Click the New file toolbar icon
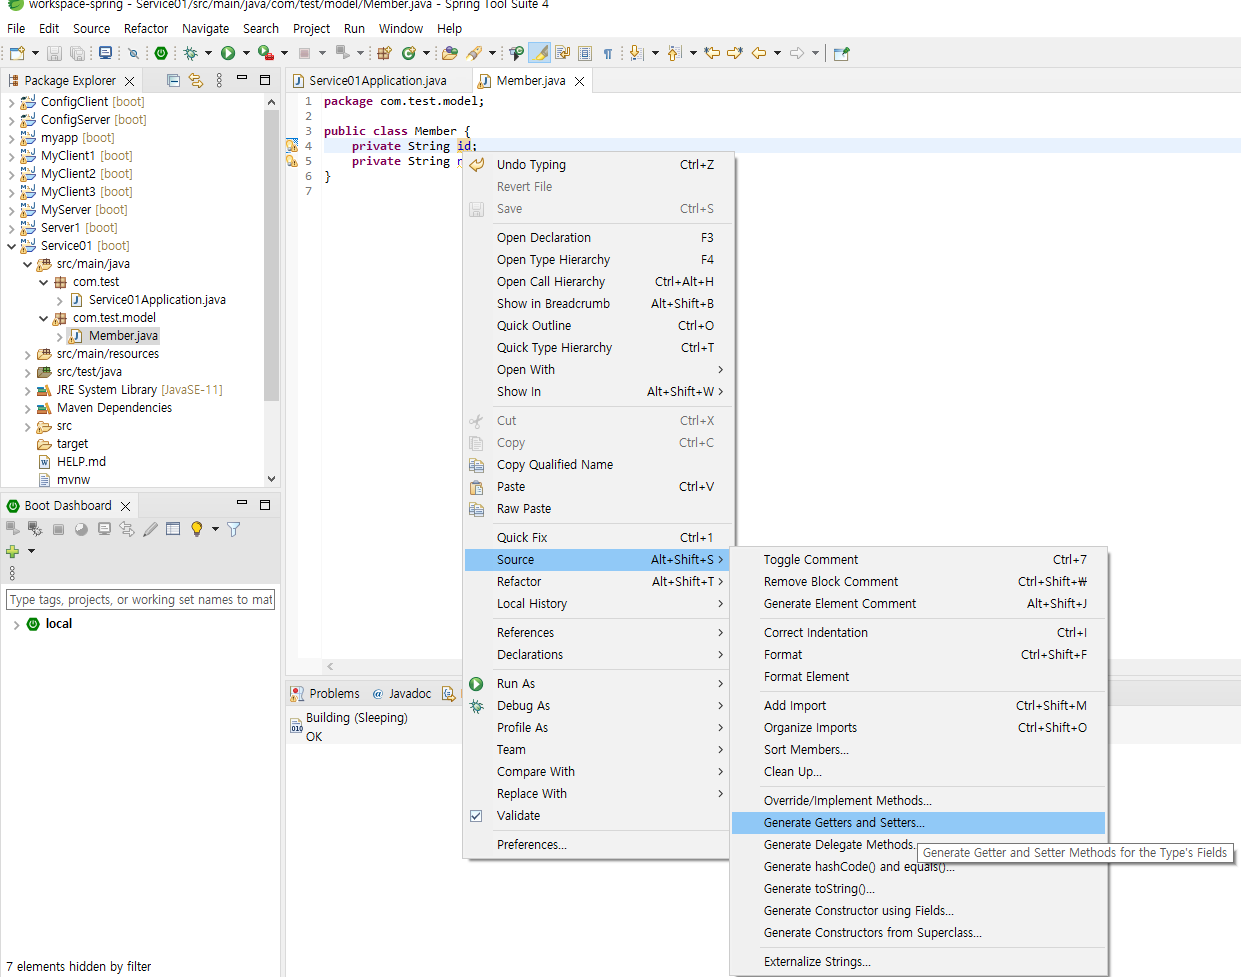 click(17, 53)
